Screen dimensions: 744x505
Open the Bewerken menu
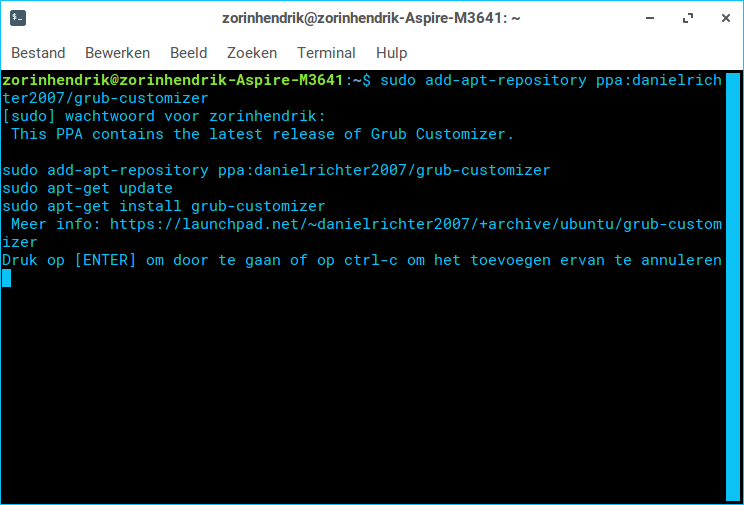[x=118, y=53]
